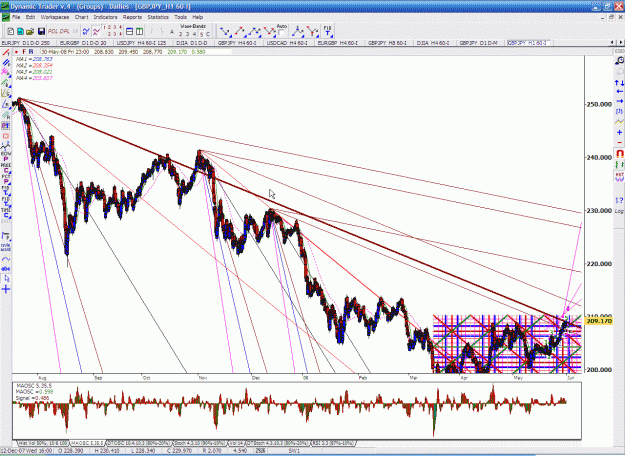The image size is (625, 456).
Task: Open the Reports menu
Action: point(132,17)
